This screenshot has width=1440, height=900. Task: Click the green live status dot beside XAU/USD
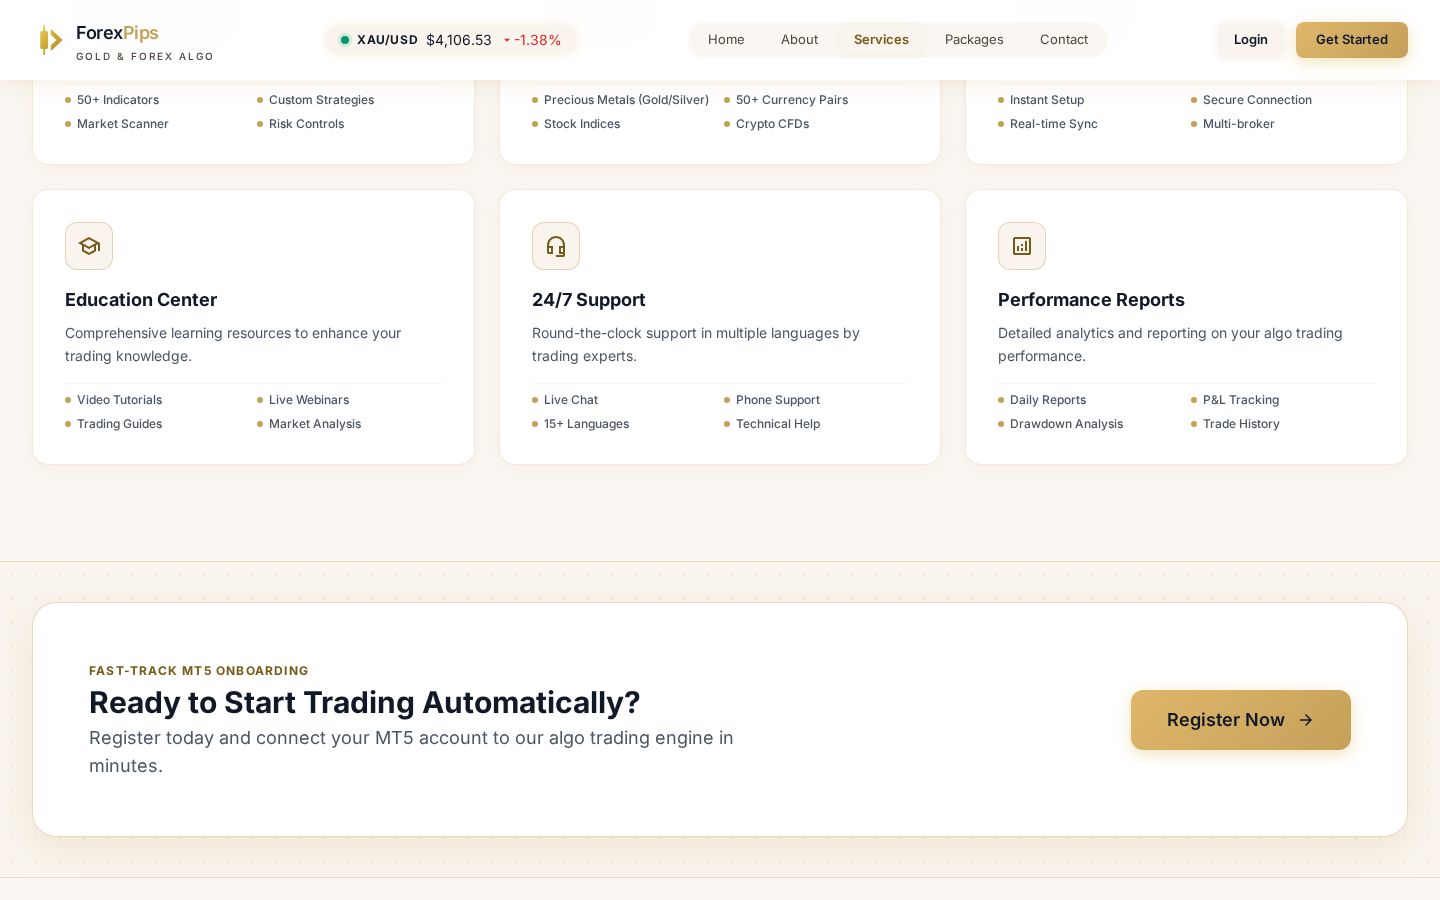pos(345,40)
